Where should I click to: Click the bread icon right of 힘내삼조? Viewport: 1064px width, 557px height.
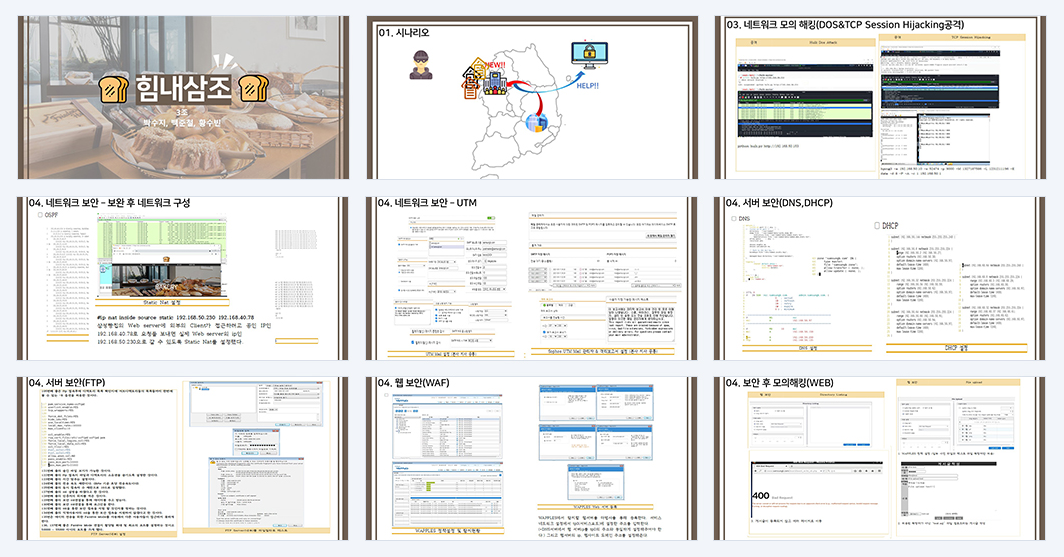[254, 90]
